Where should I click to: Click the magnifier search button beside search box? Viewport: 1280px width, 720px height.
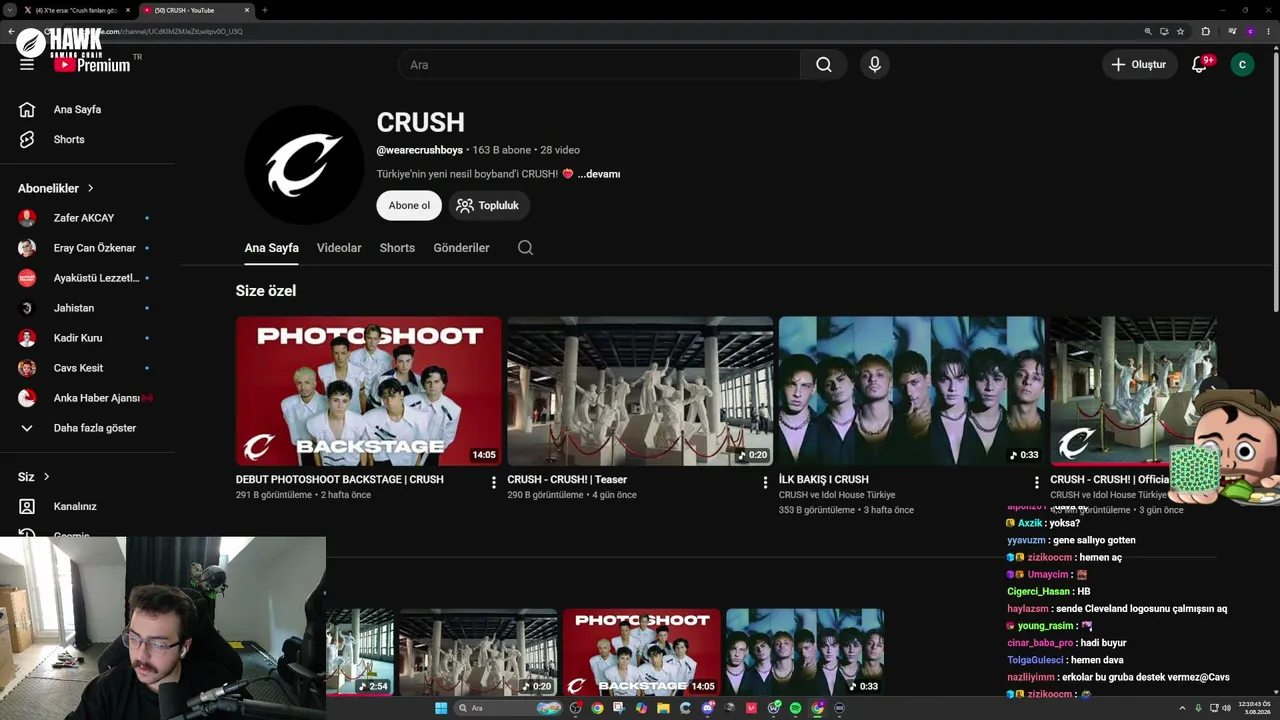coord(823,65)
